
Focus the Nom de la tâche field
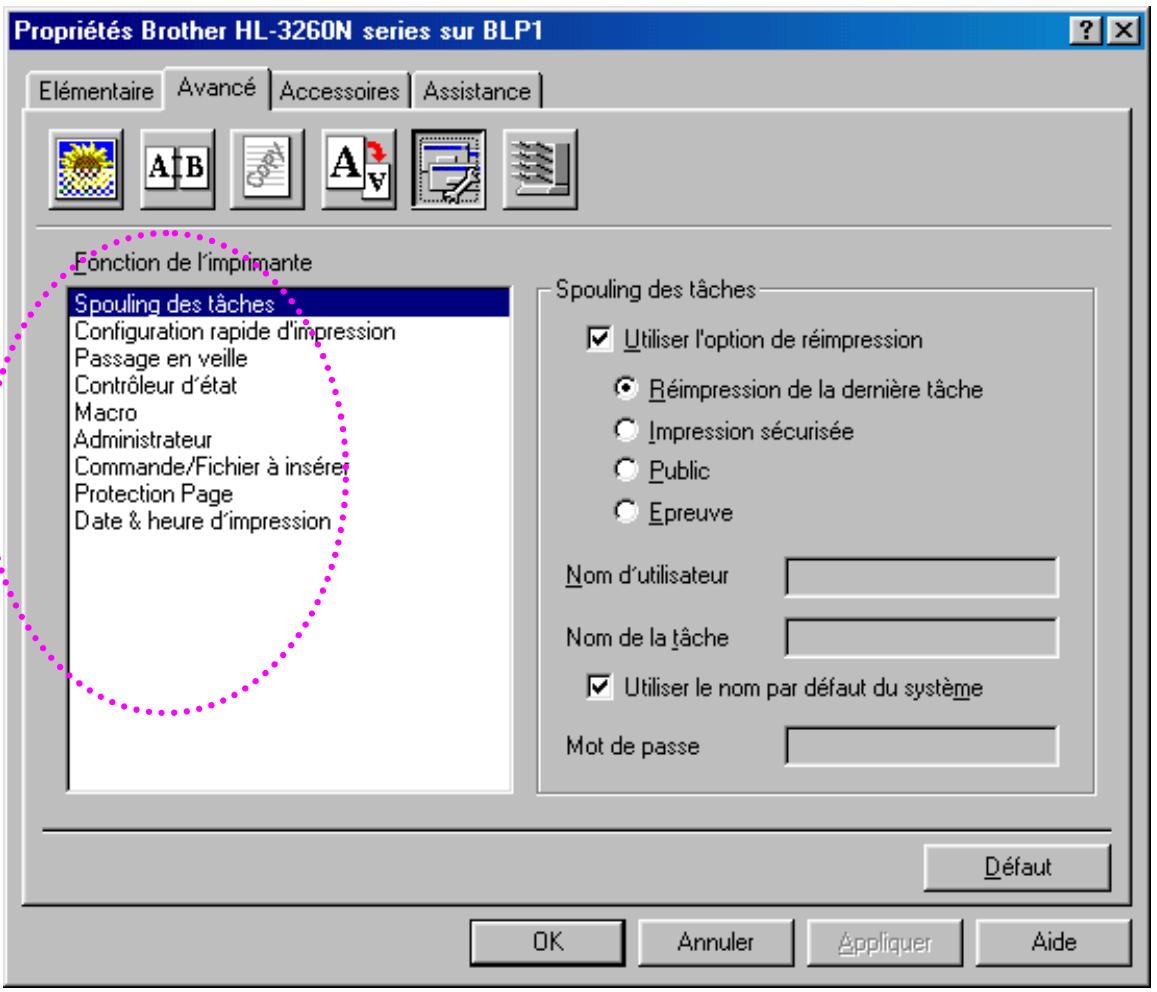point(922,638)
